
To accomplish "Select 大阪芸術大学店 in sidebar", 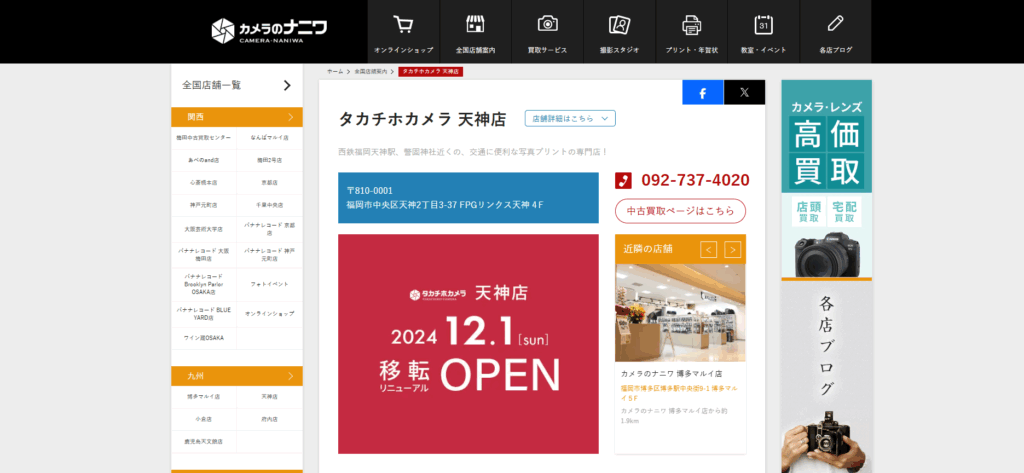I will (x=204, y=229).
